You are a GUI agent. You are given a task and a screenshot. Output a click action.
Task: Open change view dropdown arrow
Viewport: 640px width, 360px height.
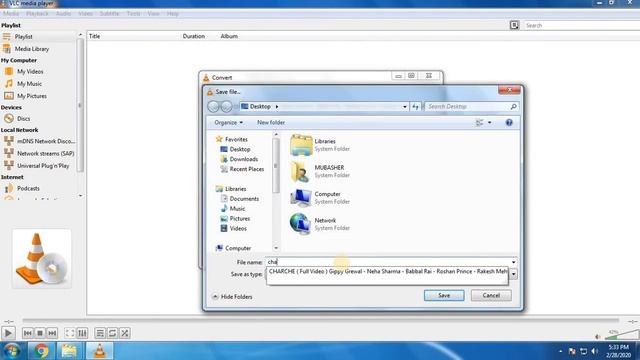(x=489, y=122)
